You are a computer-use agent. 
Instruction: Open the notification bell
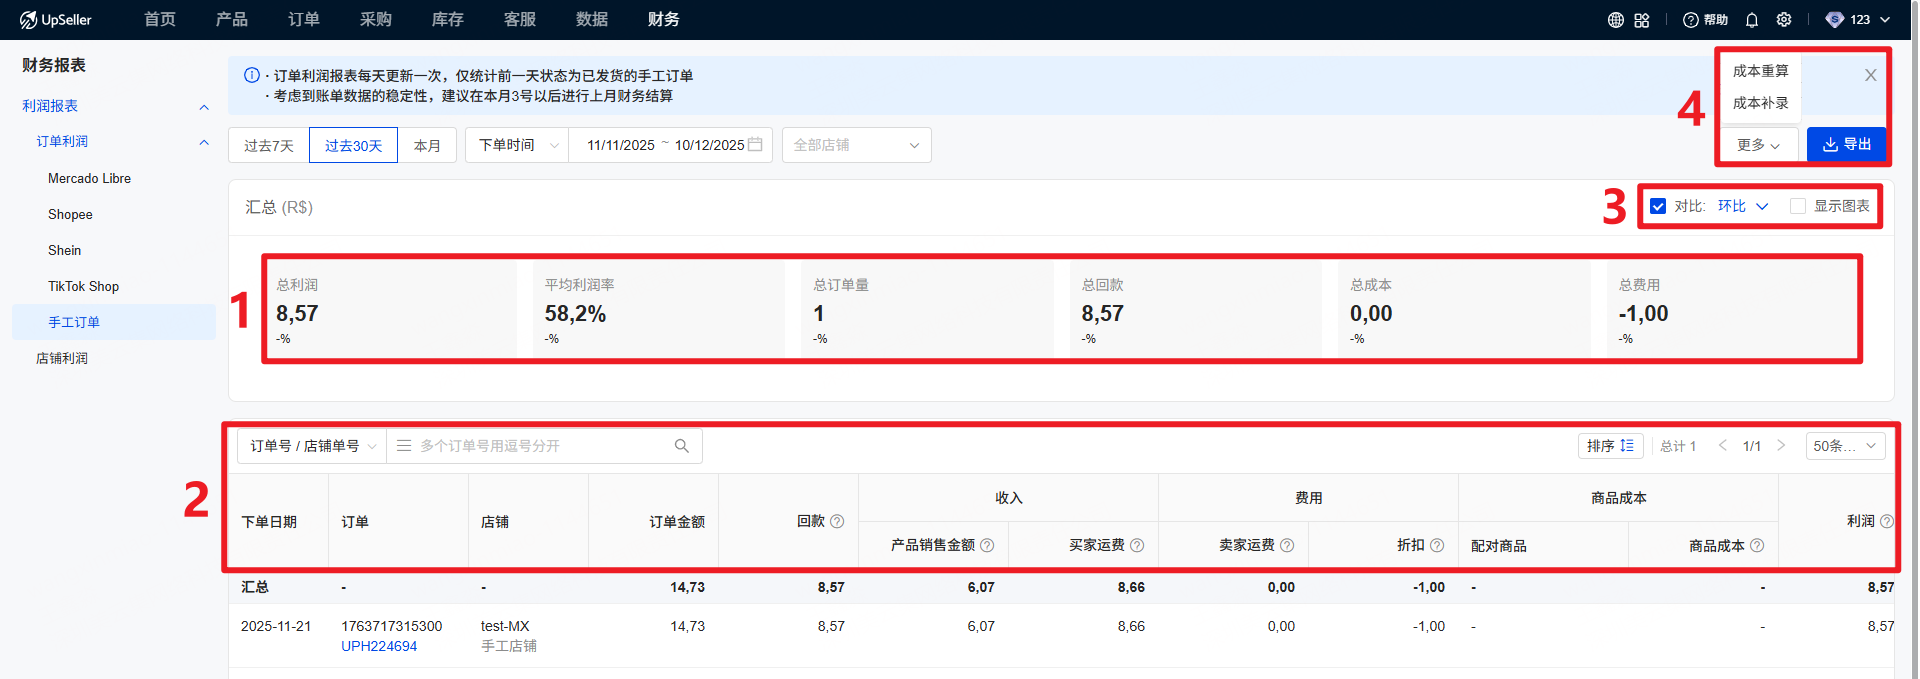click(1752, 20)
